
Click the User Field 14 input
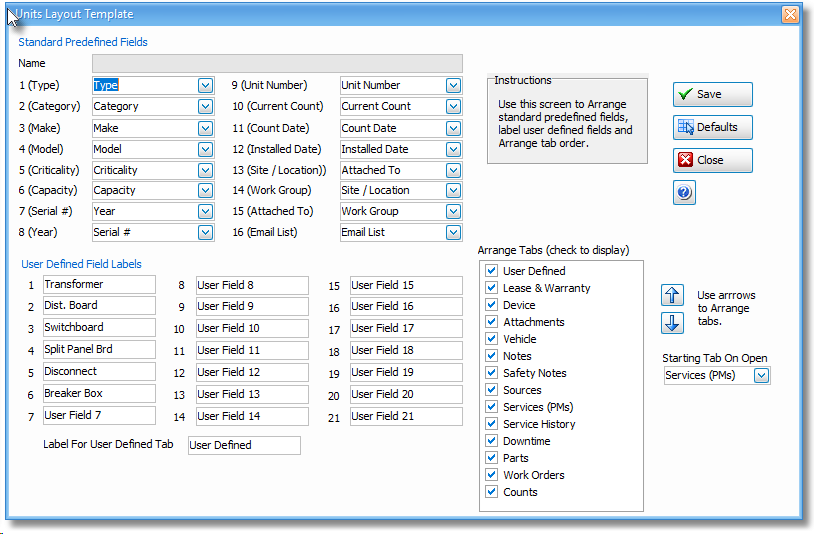(x=252, y=416)
